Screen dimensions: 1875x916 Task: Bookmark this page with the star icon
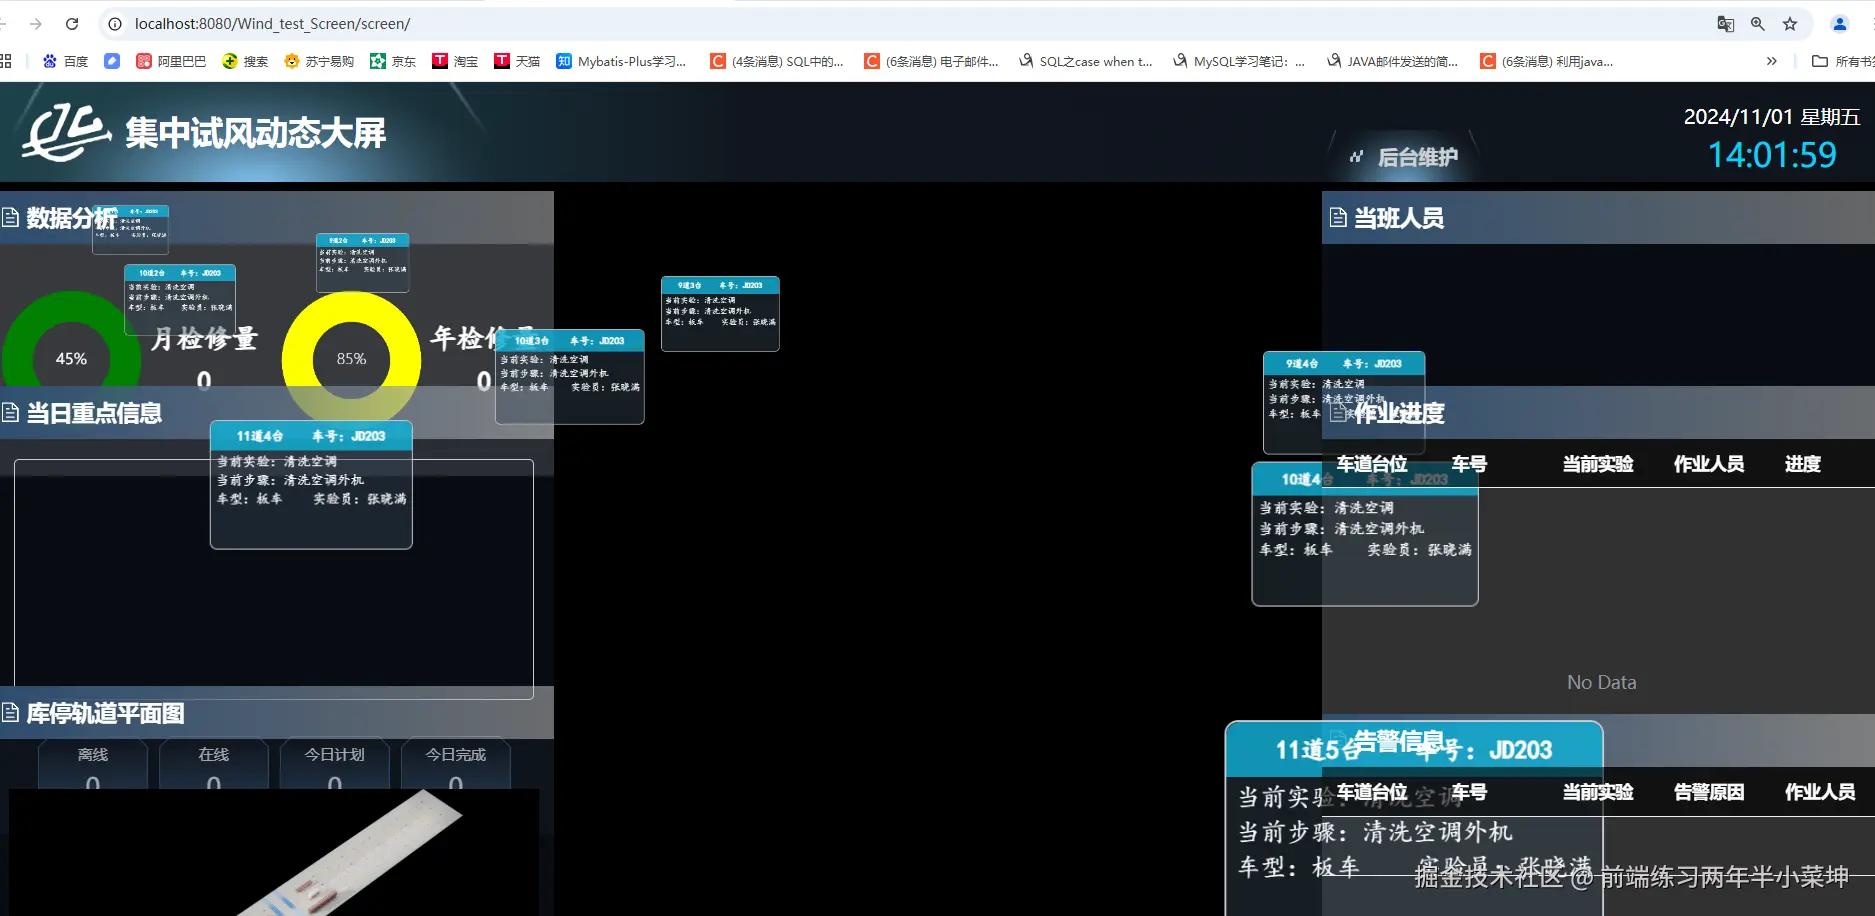point(1790,24)
